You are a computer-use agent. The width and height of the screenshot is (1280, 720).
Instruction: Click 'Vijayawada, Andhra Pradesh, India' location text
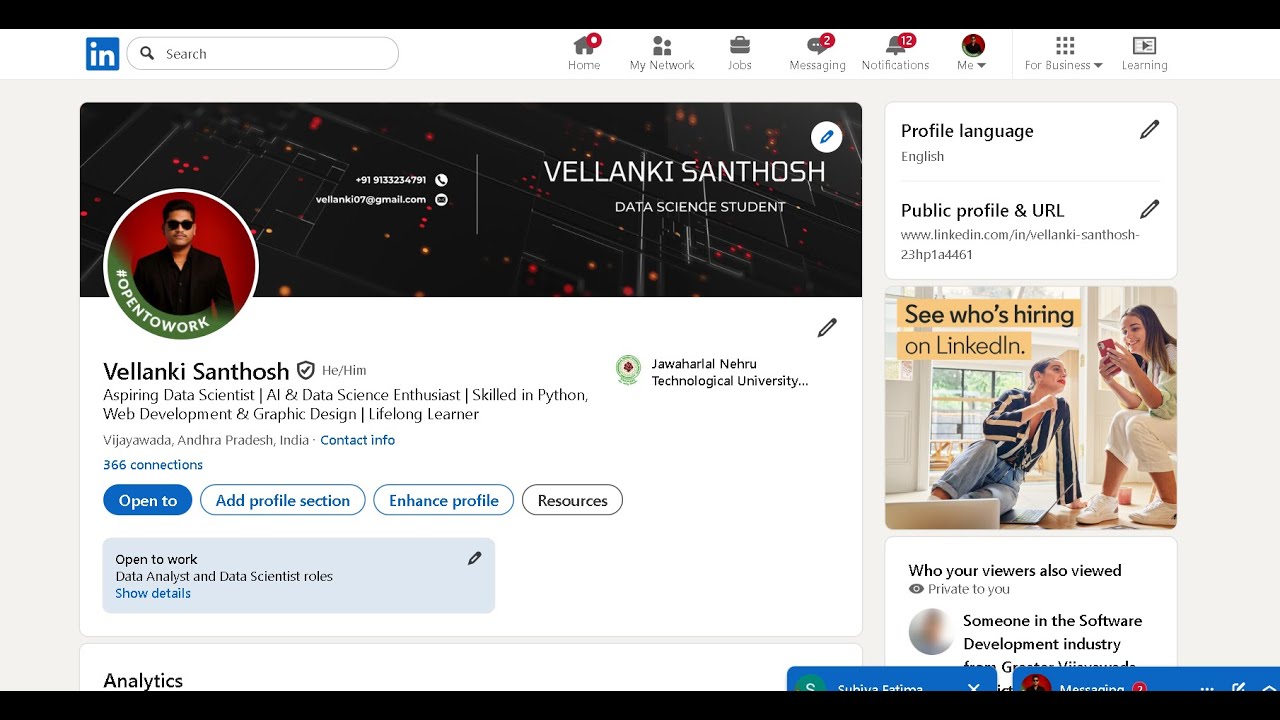pyautogui.click(x=206, y=440)
